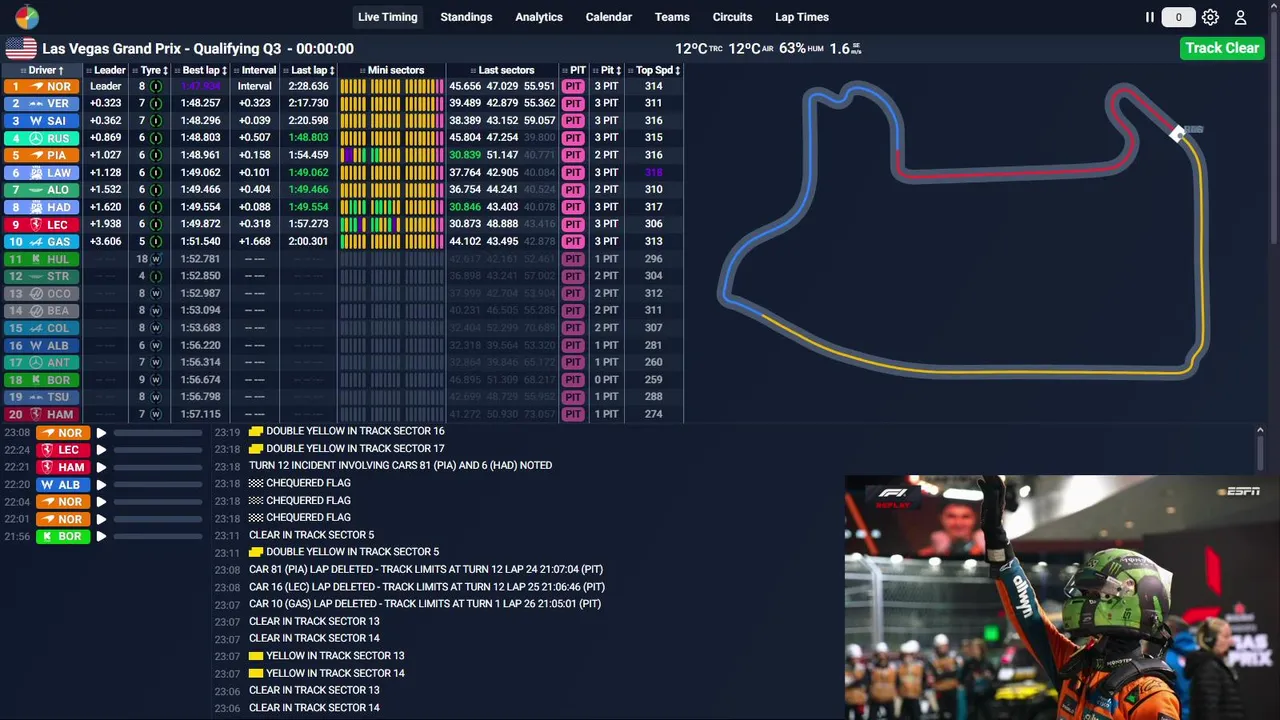
Task: Play the 21:56 BOR team radio
Action: coord(100,536)
